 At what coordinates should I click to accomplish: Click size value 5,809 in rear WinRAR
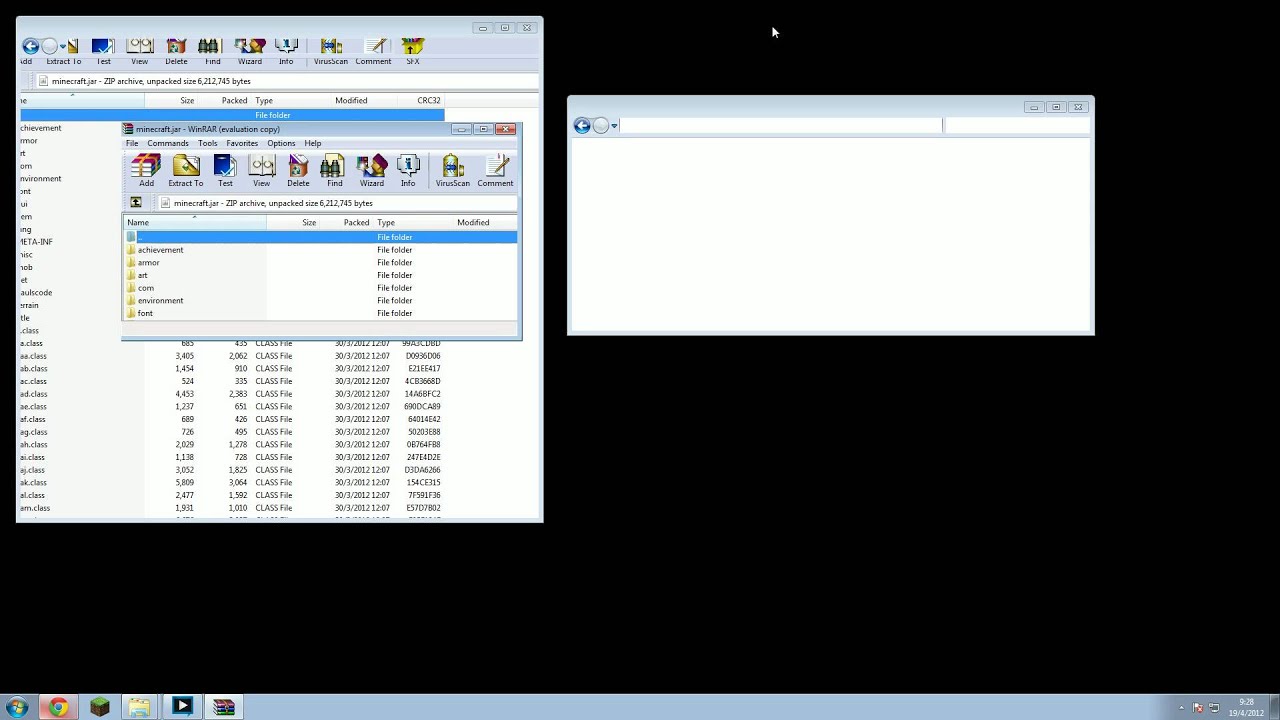pos(184,482)
